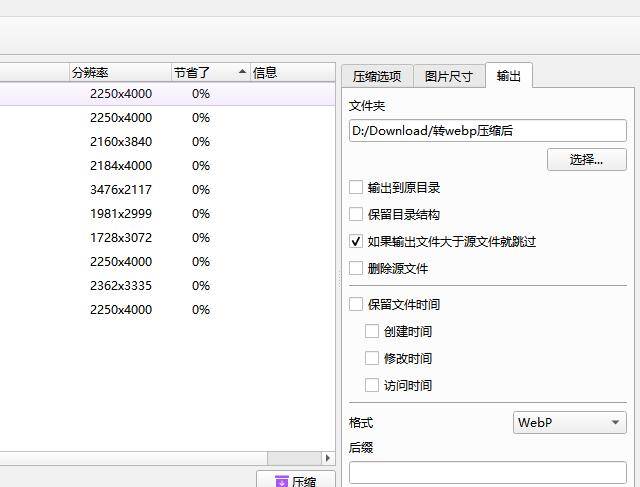Click the 后缀 suffix input field
Screen dimensions: 640x487
point(488,474)
